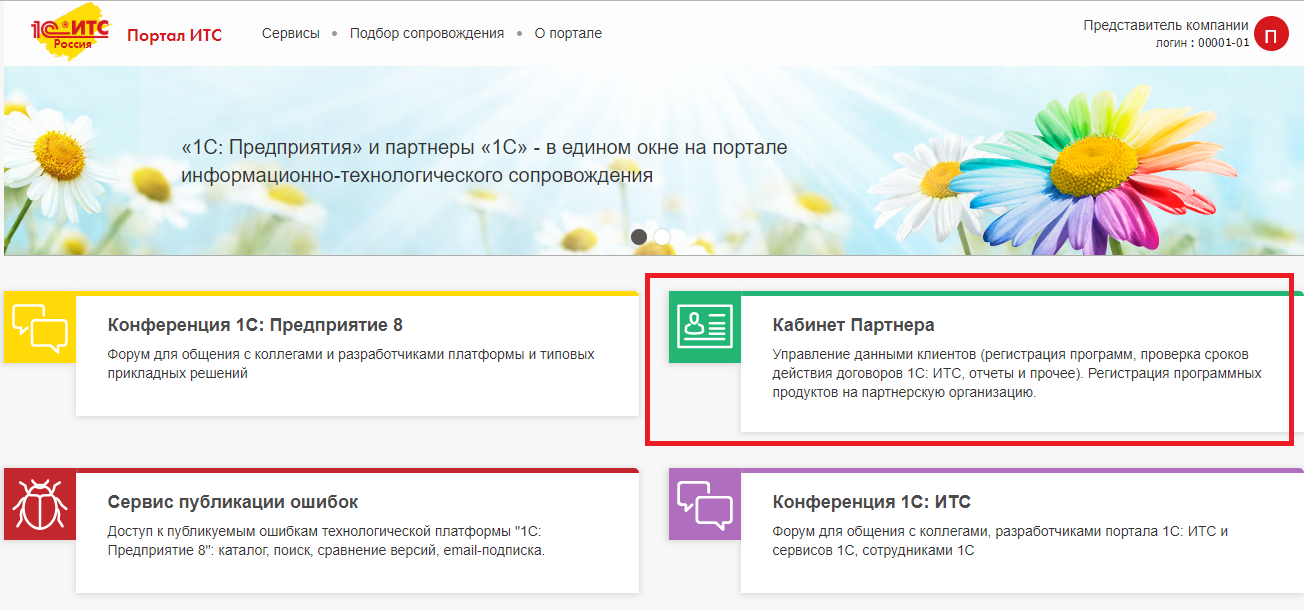Click the description mentioning сотрудниками 1С
The image size is (1304, 610).
(x=1000, y=541)
